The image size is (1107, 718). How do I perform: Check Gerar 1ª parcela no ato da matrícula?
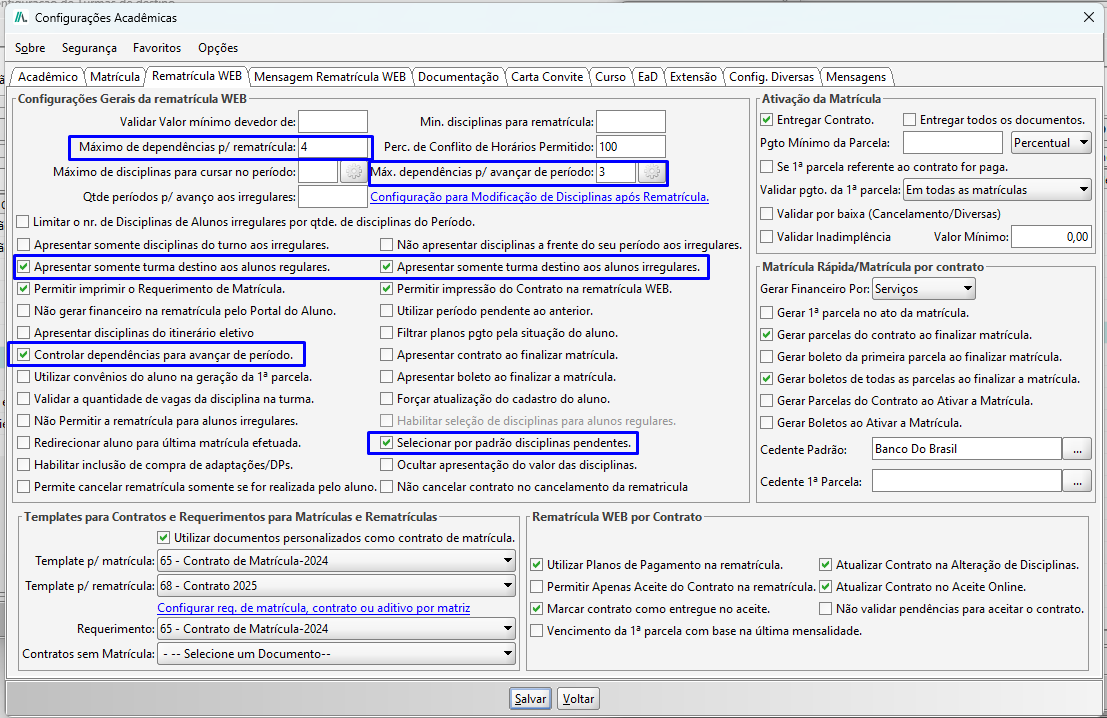[766, 313]
